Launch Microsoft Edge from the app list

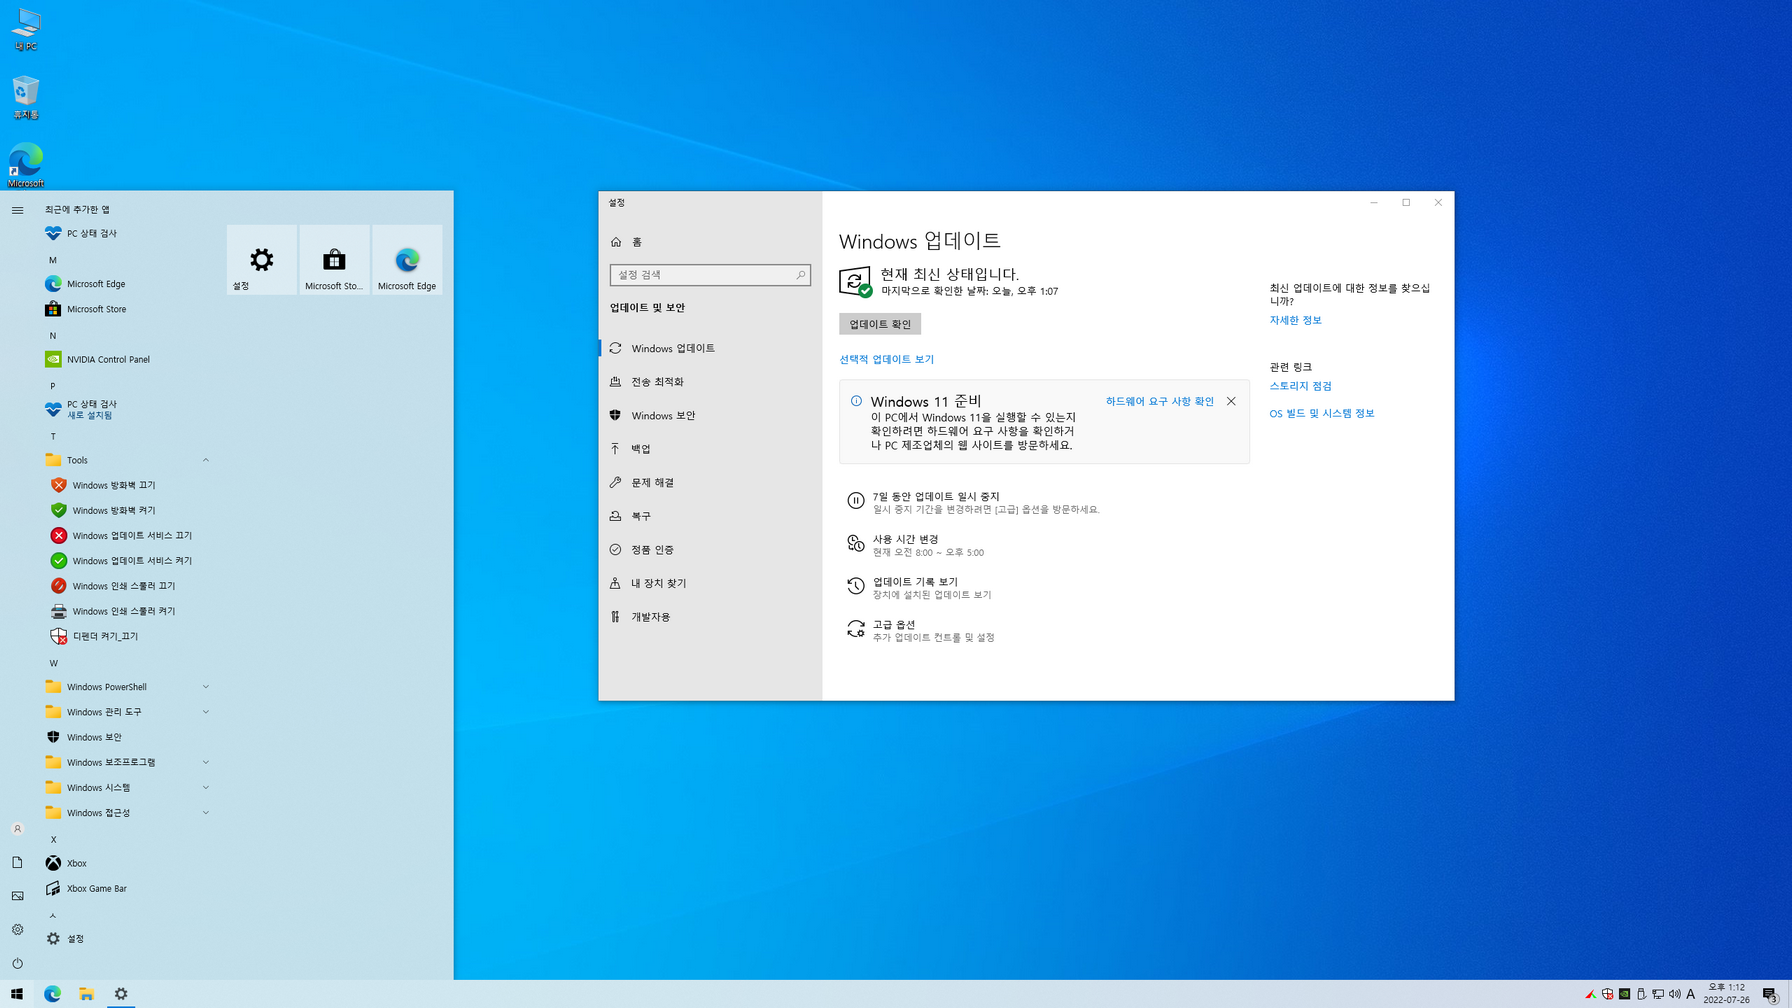125,284
